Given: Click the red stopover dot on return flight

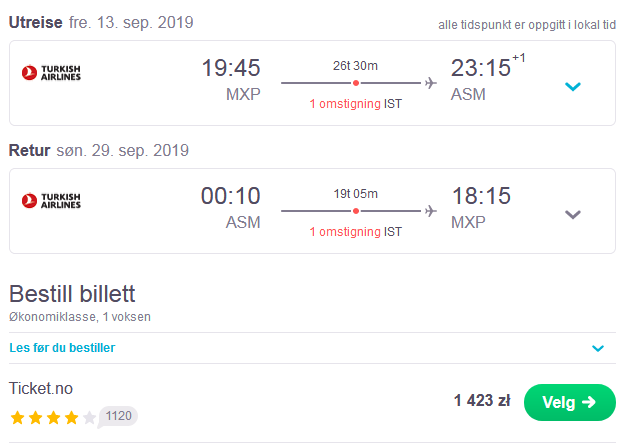Looking at the screenshot, I should 356,211.
